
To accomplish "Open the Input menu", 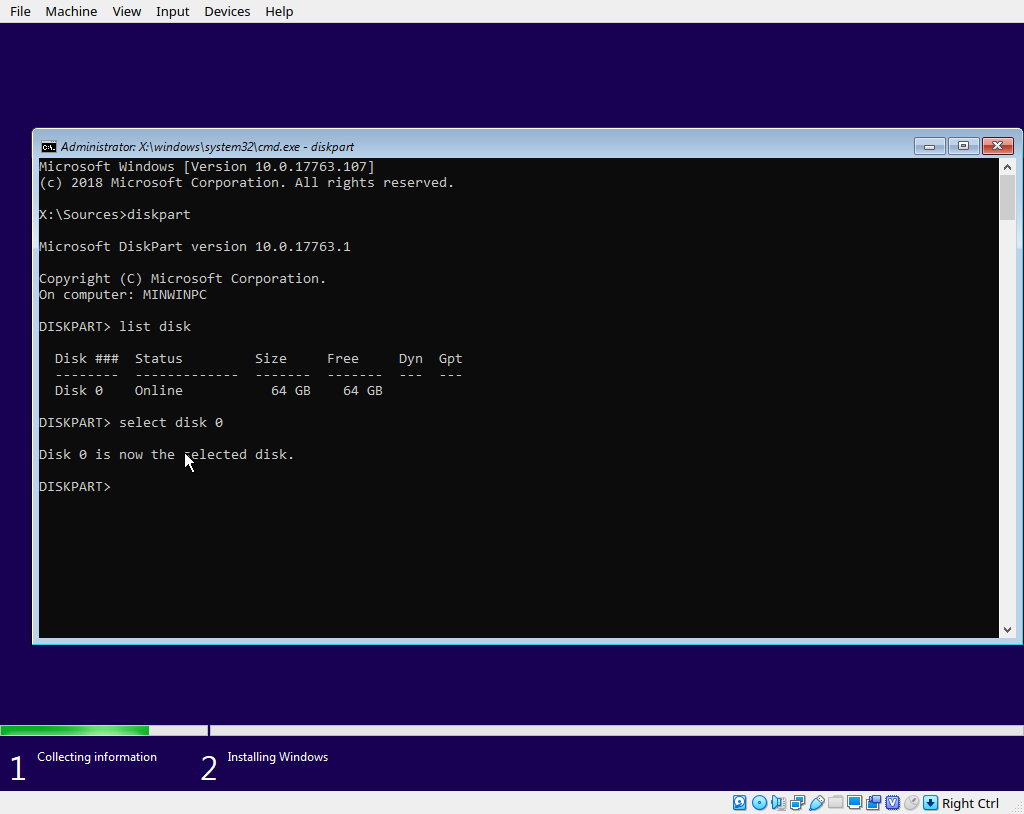I will click(172, 11).
